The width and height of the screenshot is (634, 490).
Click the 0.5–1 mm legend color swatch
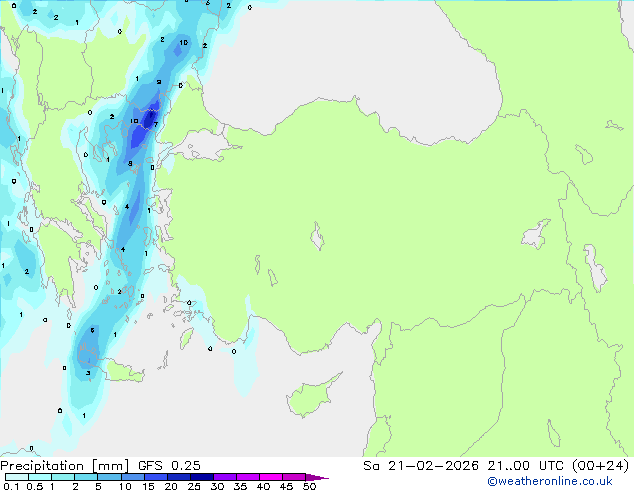[x=40, y=477]
